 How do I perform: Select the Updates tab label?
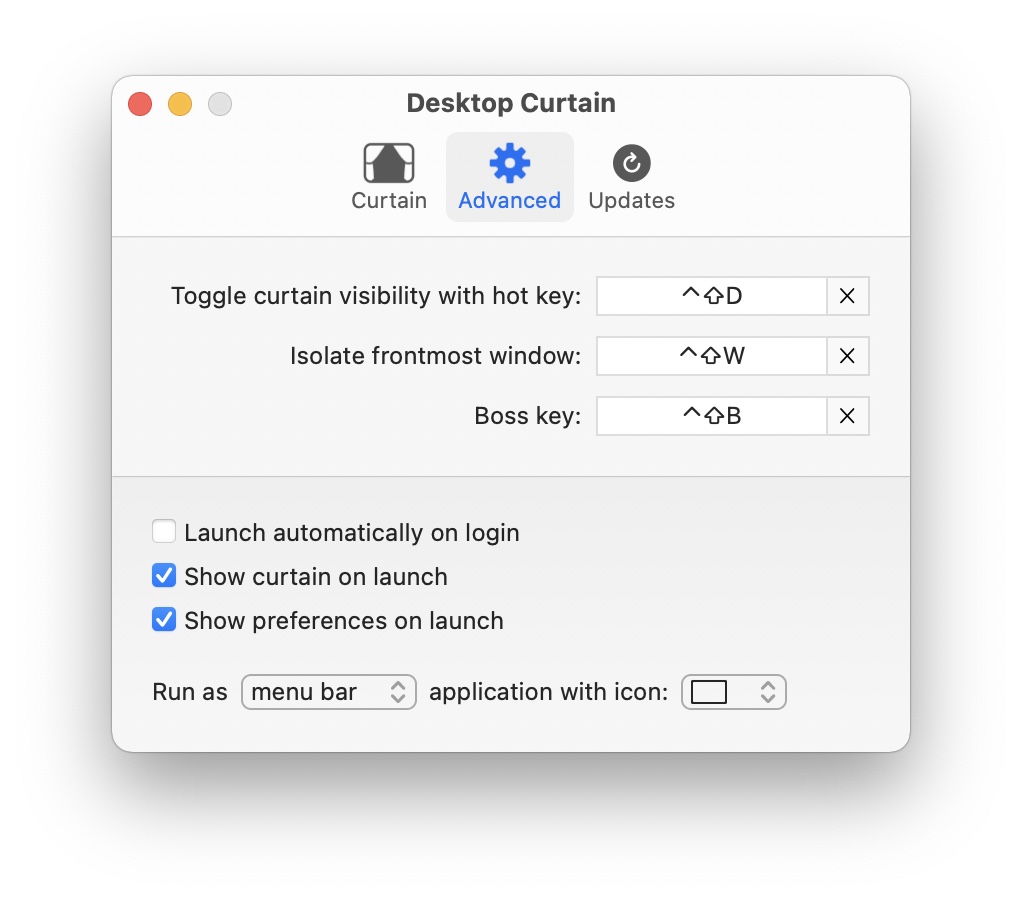point(631,201)
